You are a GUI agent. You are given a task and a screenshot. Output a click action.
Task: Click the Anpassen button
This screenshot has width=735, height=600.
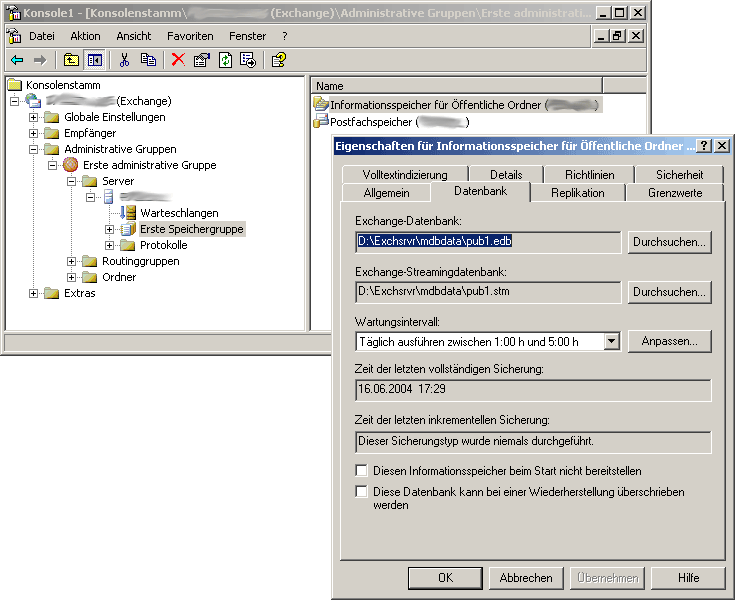point(669,342)
